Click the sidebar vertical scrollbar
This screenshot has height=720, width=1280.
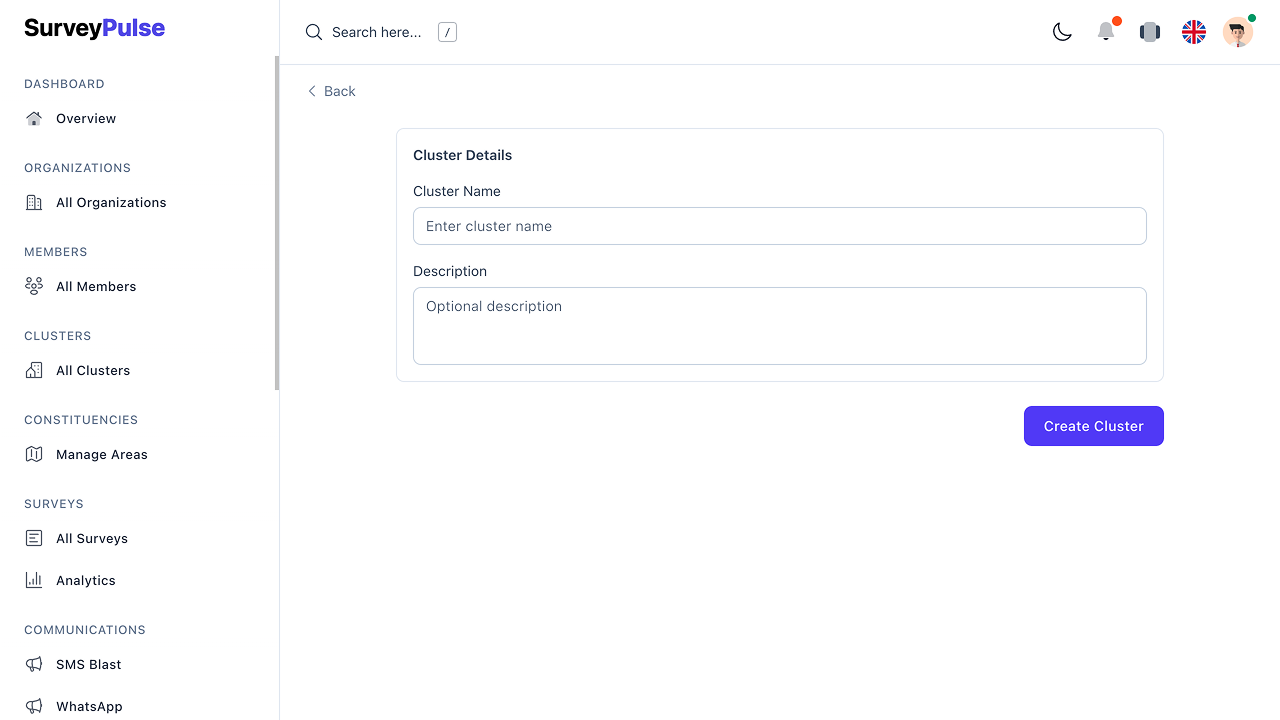tap(277, 222)
